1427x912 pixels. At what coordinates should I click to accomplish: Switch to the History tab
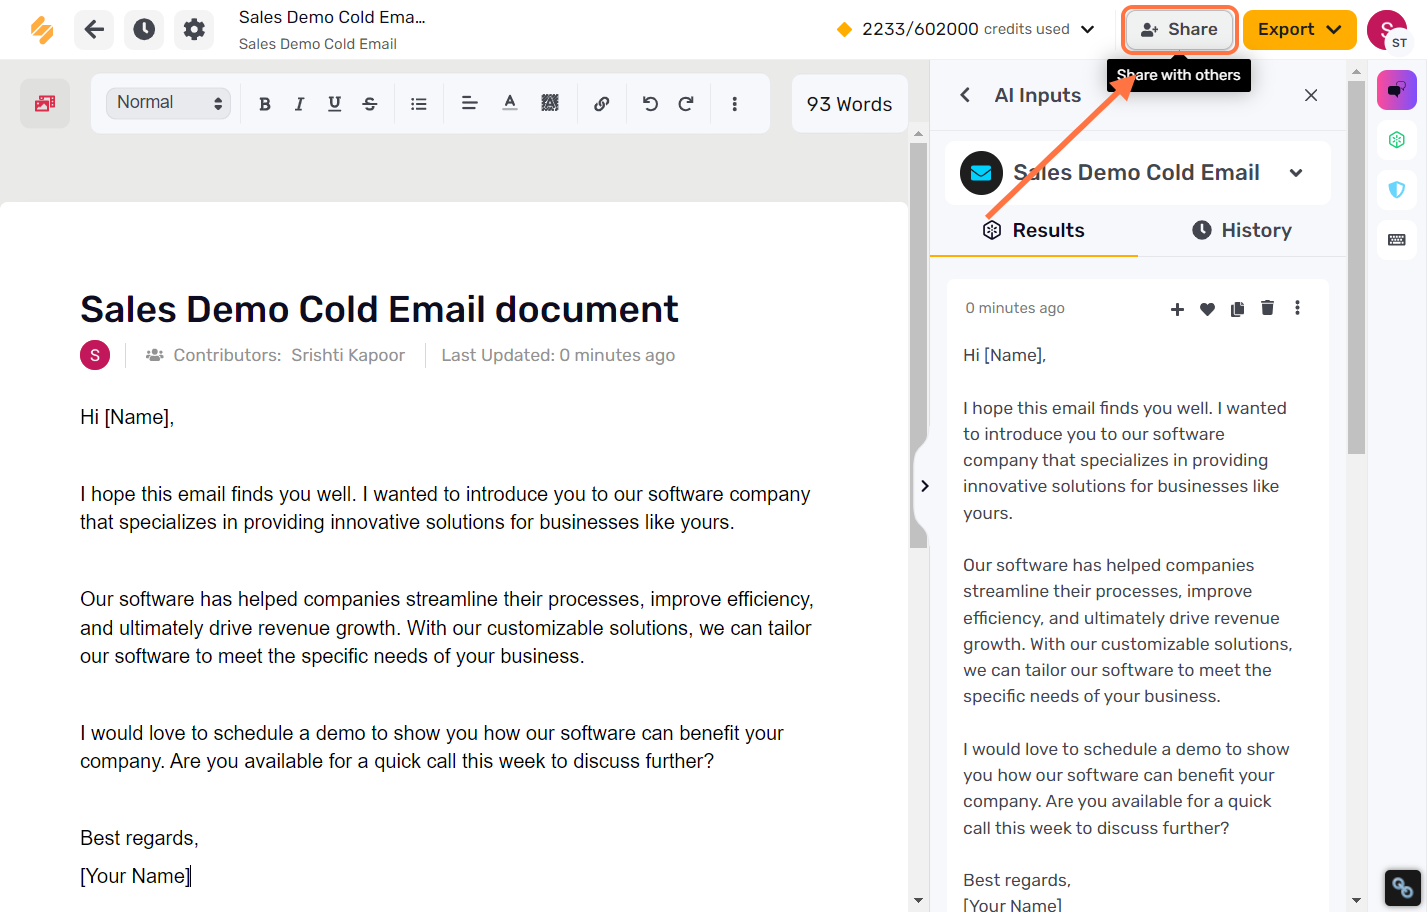tap(1242, 230)
